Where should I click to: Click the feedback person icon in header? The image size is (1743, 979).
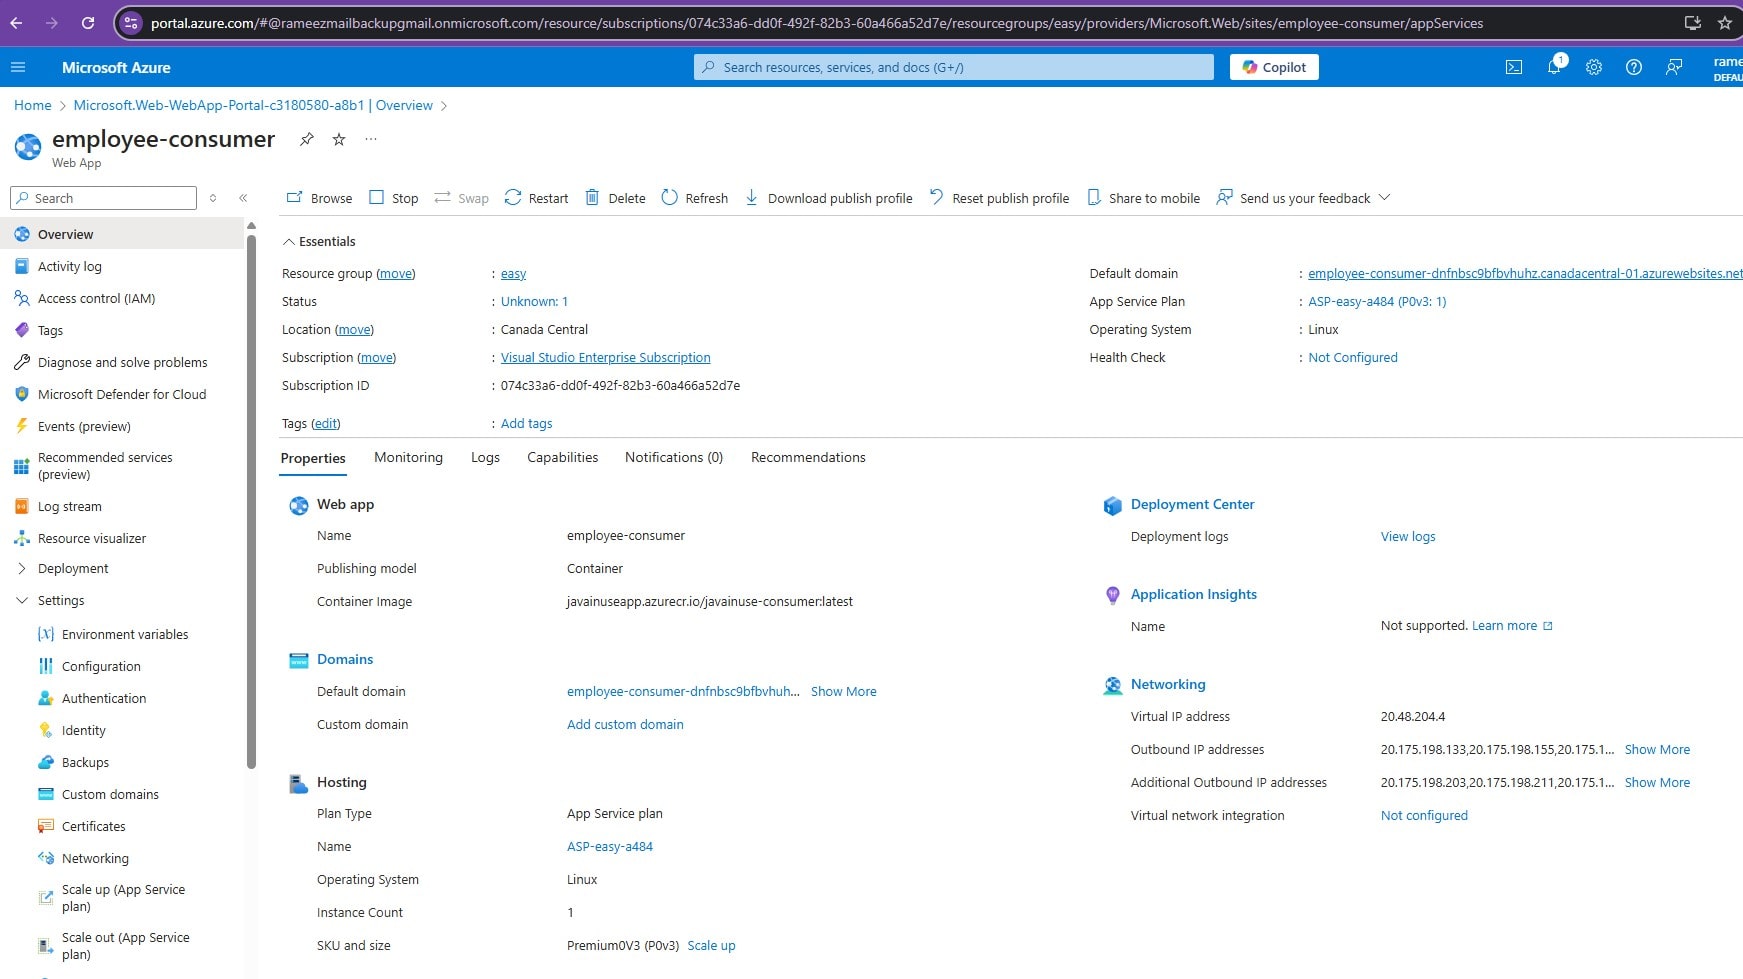click(1674, 67)
